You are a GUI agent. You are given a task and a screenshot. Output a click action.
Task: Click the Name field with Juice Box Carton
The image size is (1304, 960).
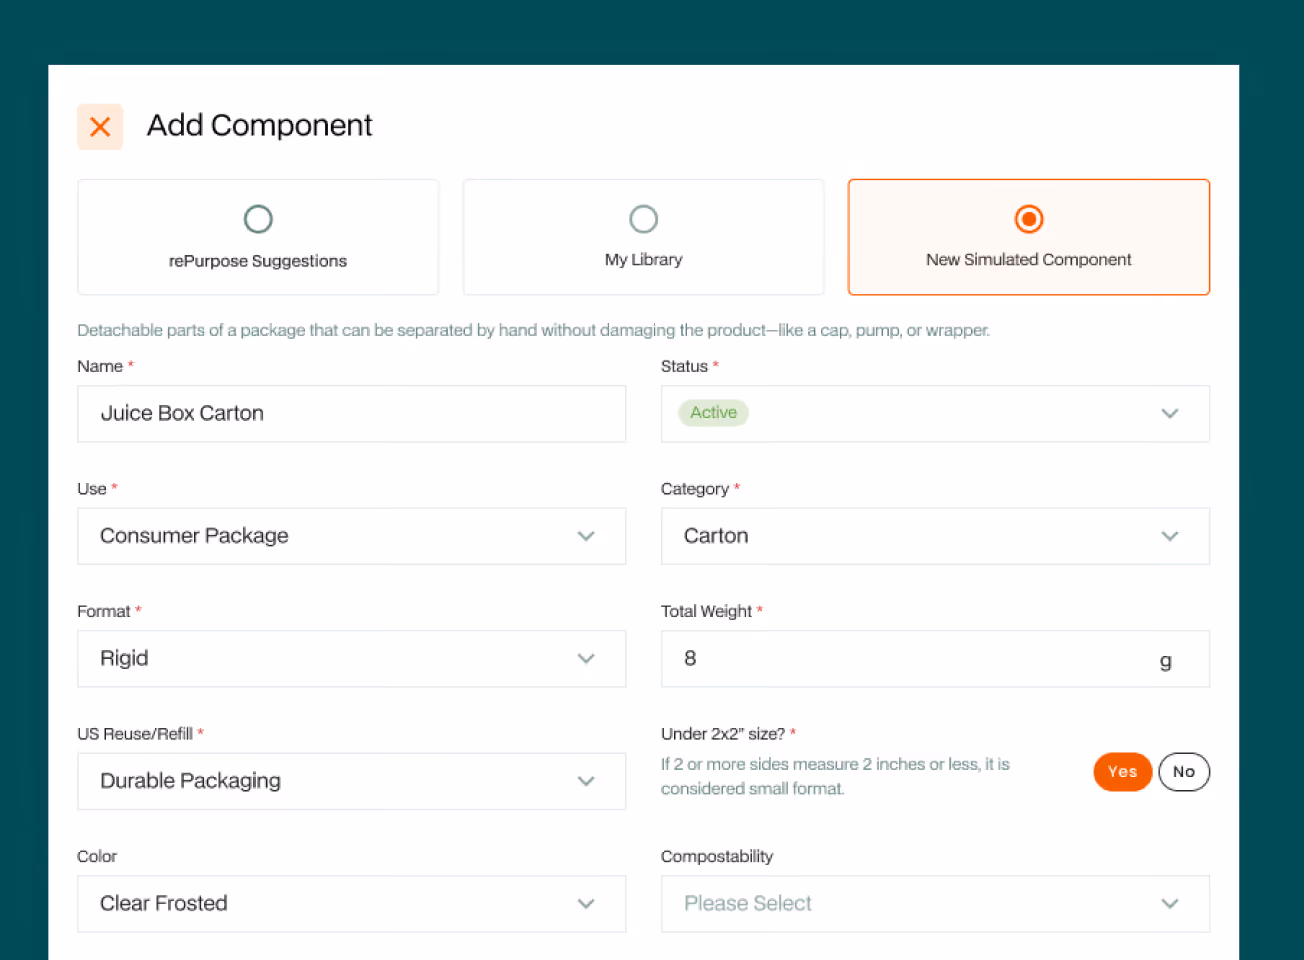click(352, 414)
